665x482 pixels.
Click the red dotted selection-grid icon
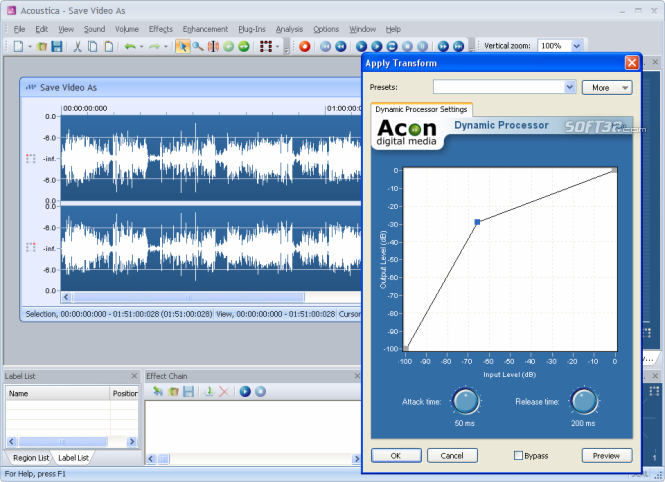click(266, 46)
